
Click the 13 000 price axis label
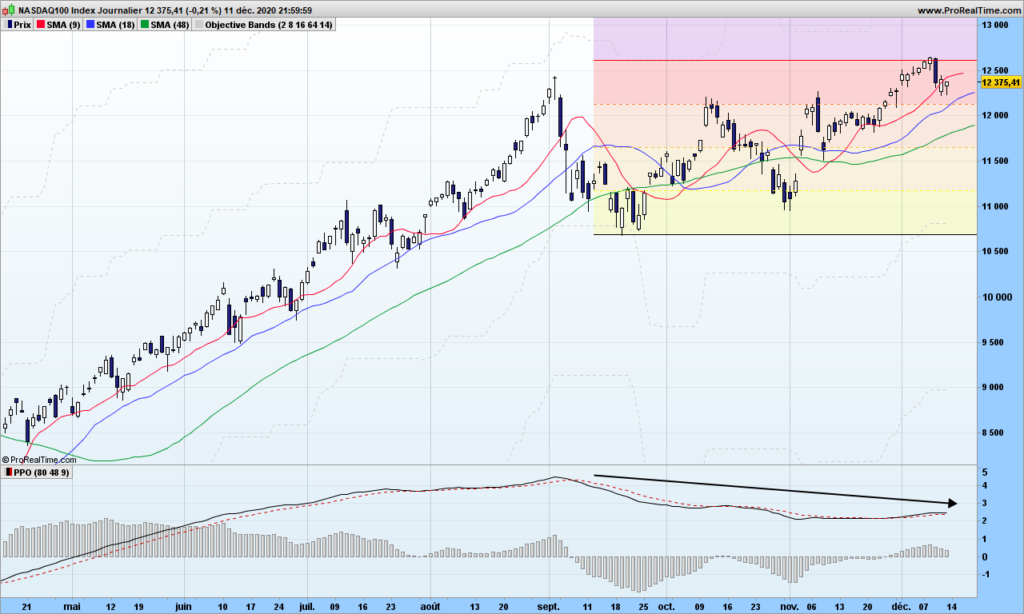coord(995,25)
